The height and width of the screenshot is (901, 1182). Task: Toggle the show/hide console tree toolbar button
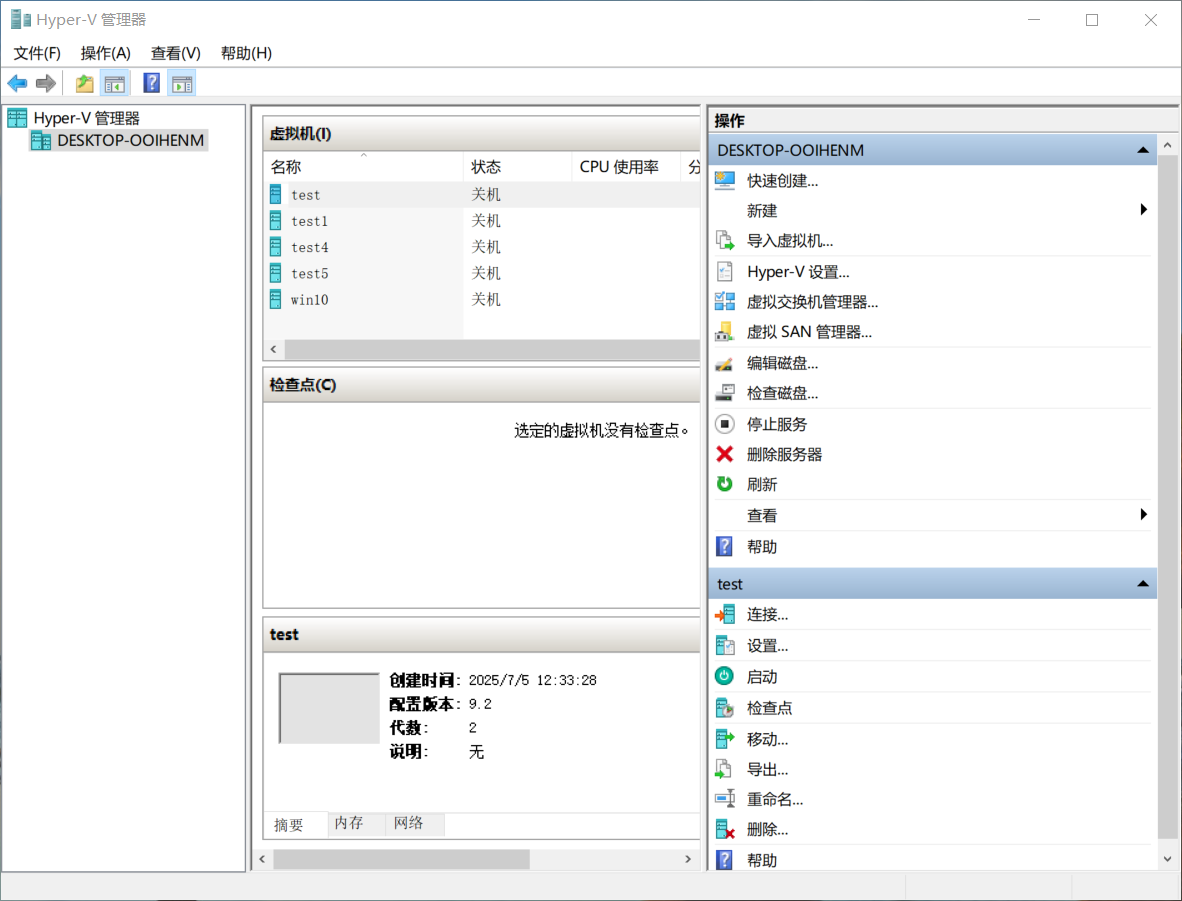click(x=114, y=83)
